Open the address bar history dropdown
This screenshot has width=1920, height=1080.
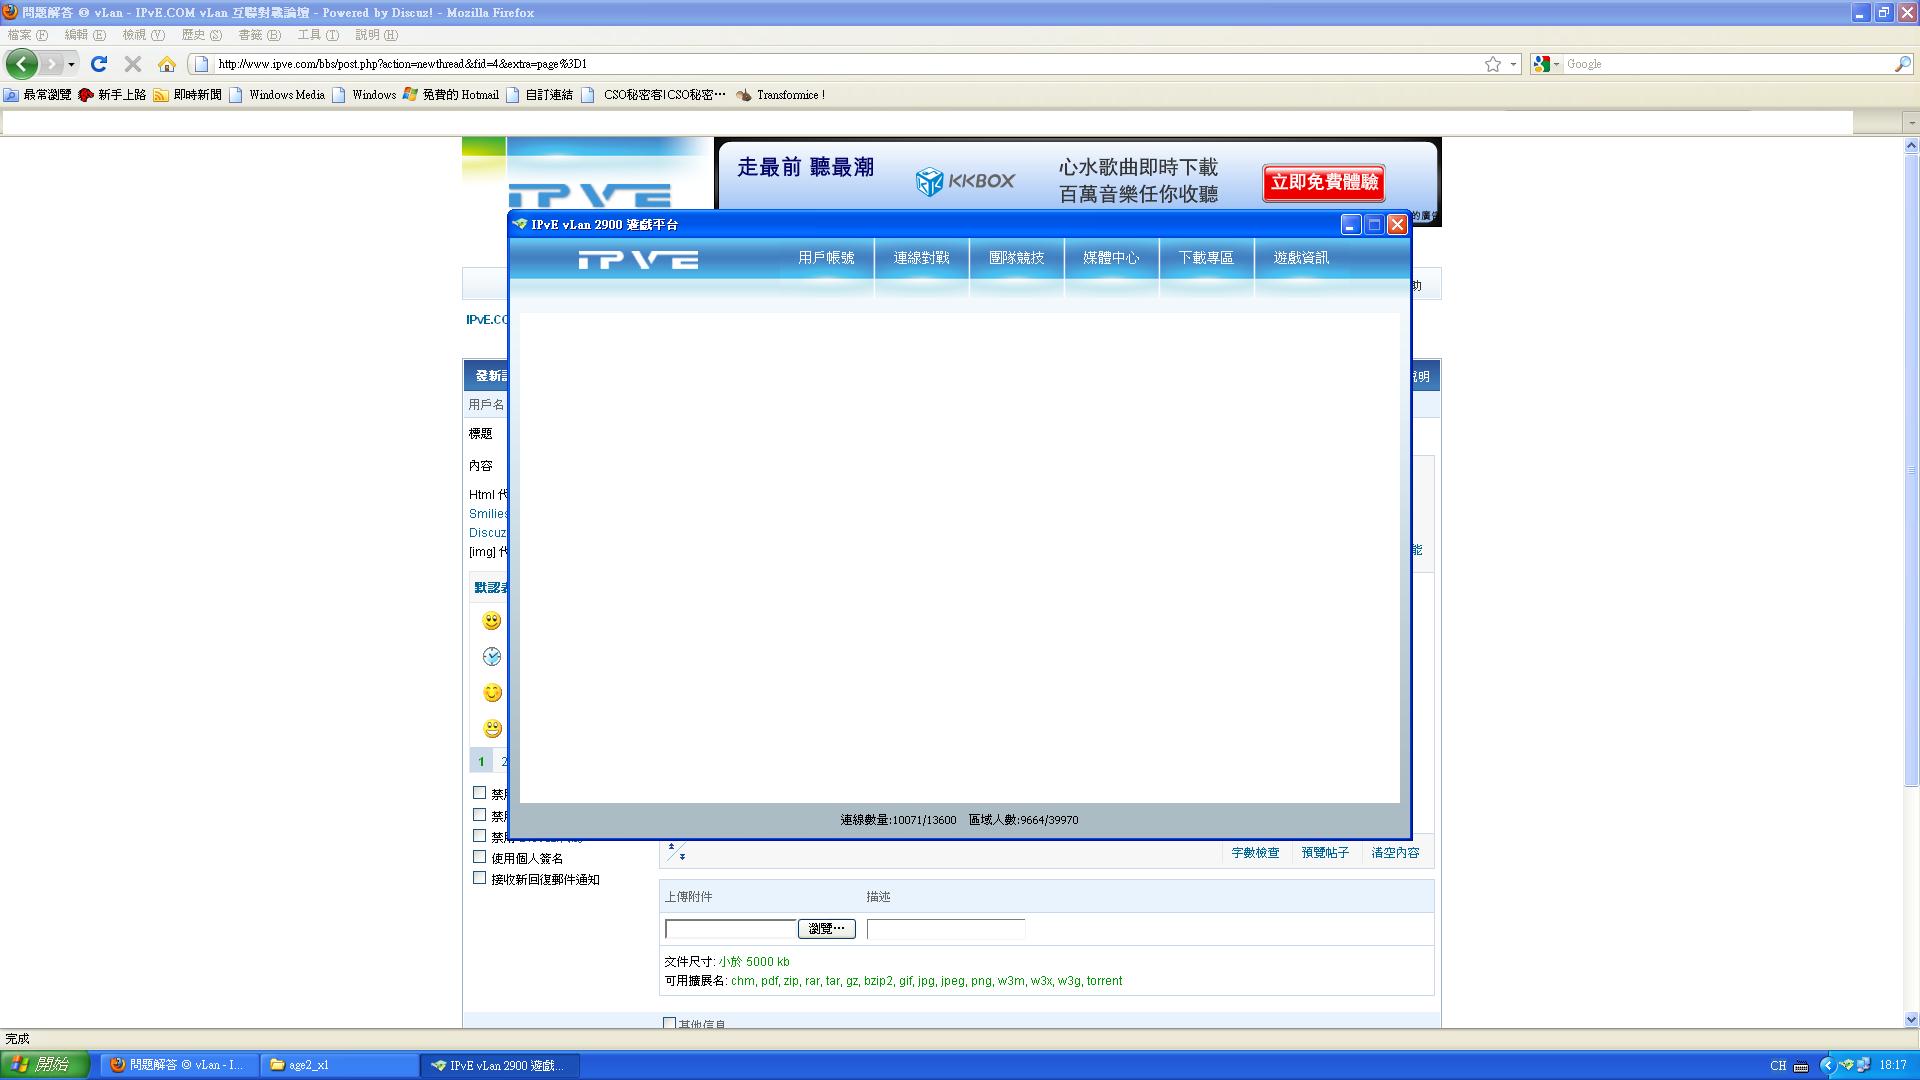pos(1513,64)
